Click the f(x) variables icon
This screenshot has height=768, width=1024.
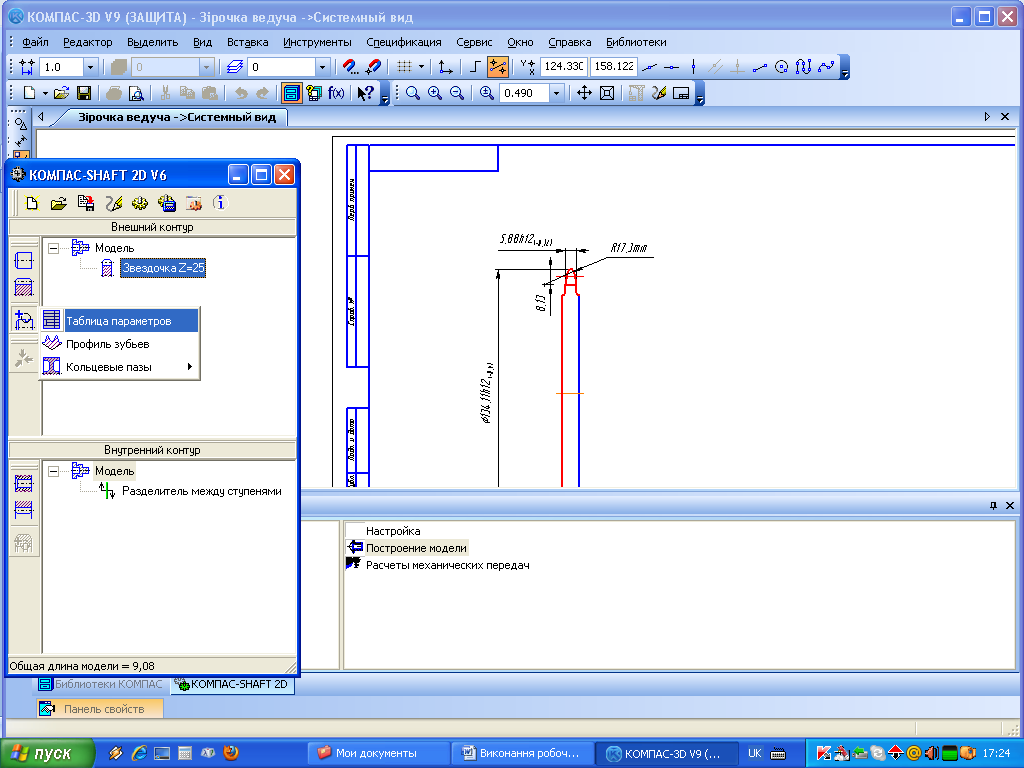pos(336,93)
